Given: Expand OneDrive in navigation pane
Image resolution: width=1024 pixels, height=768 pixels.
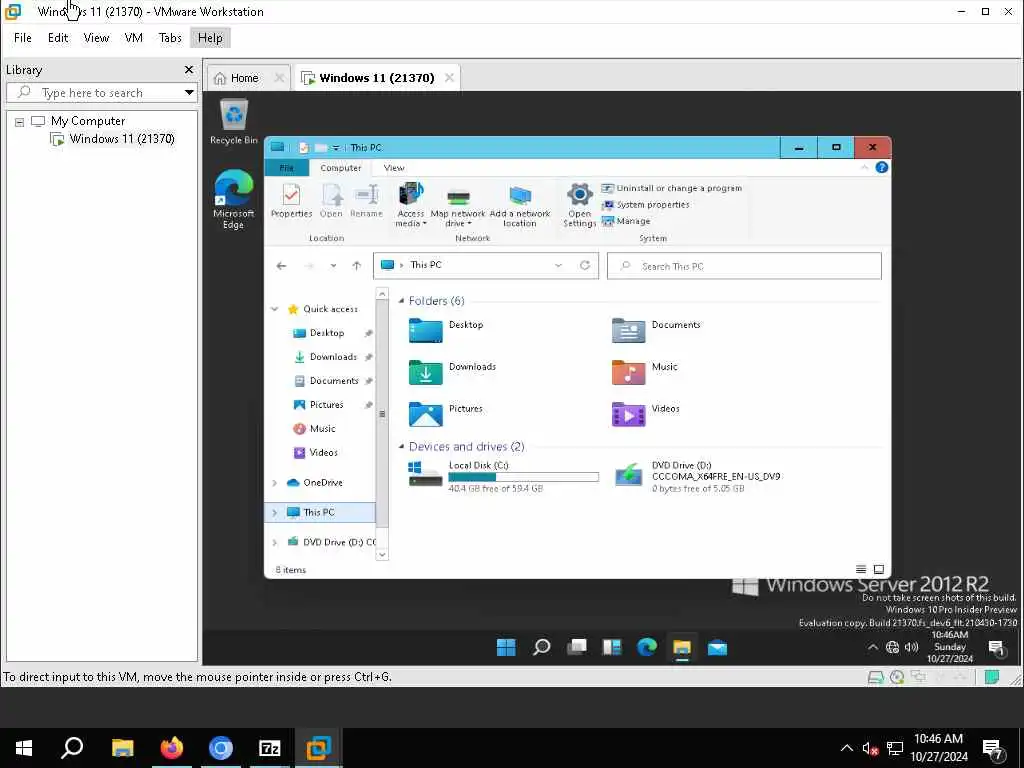Looking at the screenshot, I should [275, 483].
